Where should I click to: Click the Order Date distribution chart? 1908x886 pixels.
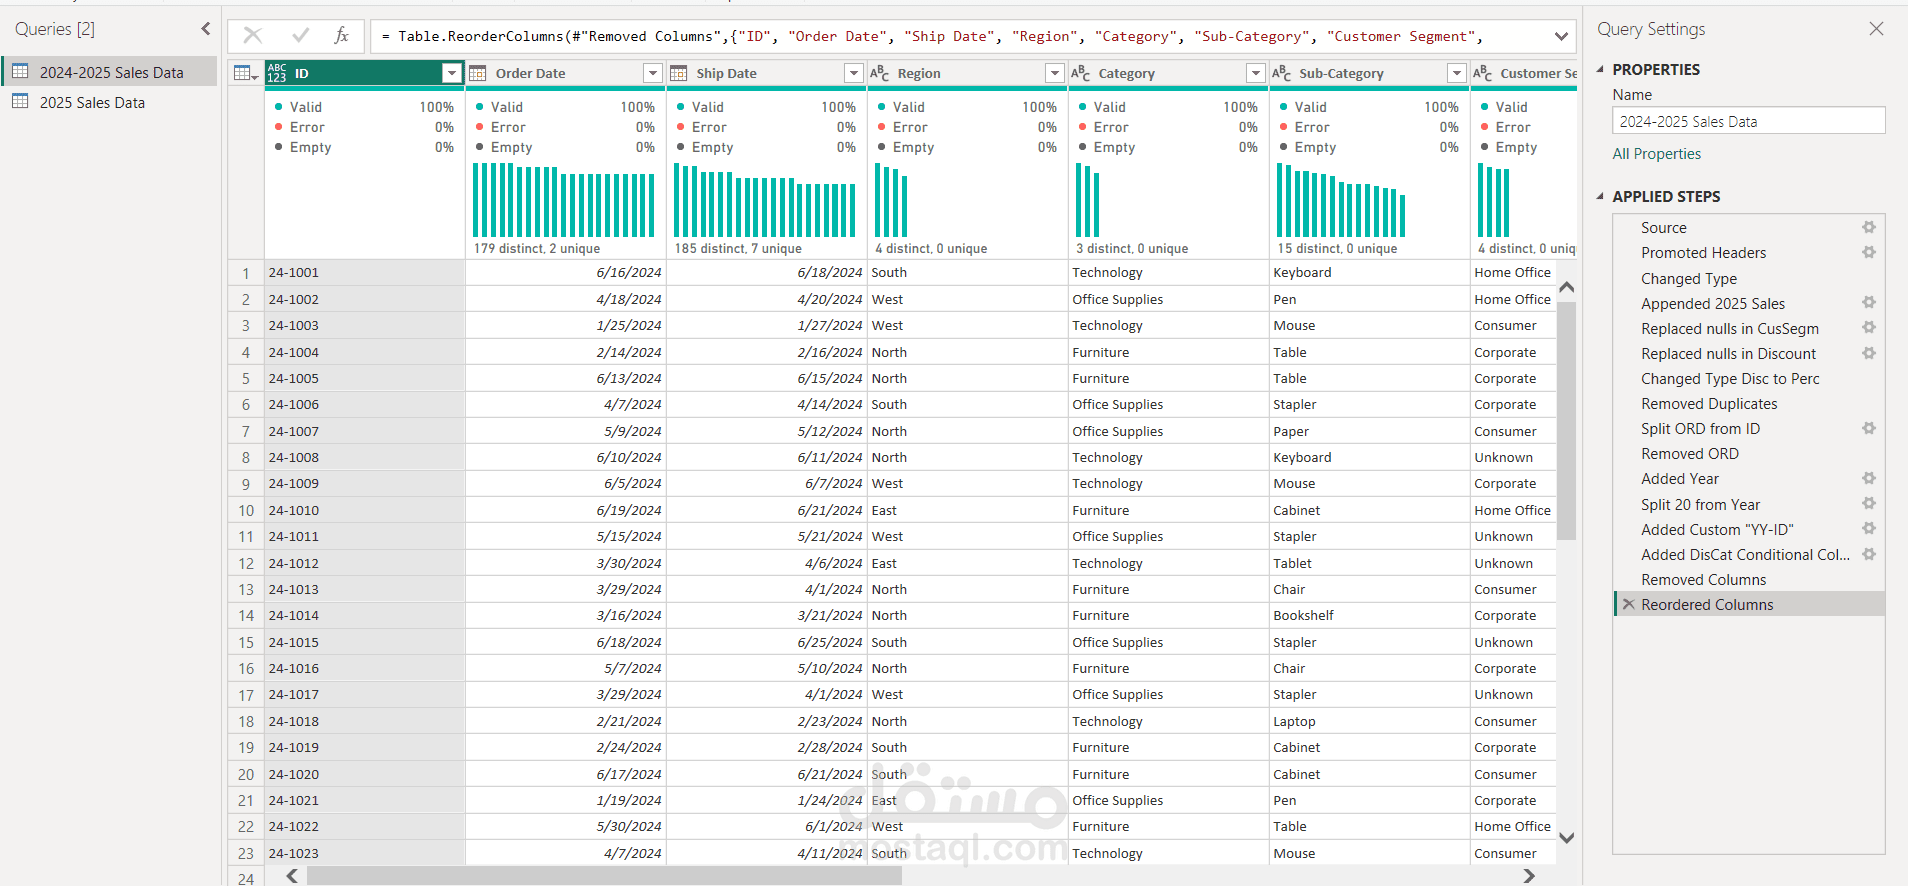pyautogui.click(x=563, y=200)
